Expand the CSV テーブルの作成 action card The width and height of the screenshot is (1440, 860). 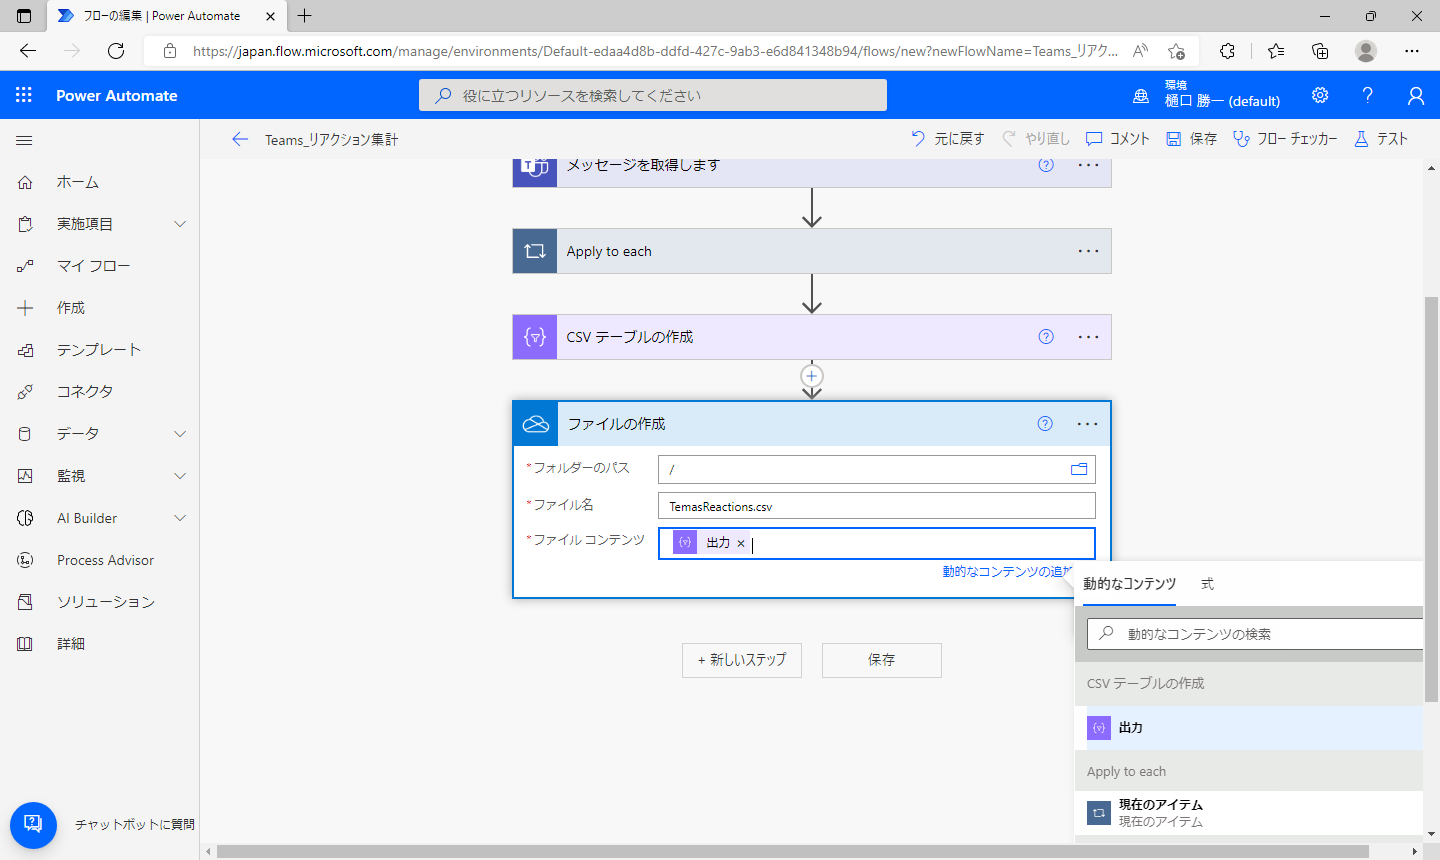(x=812, y=337)
